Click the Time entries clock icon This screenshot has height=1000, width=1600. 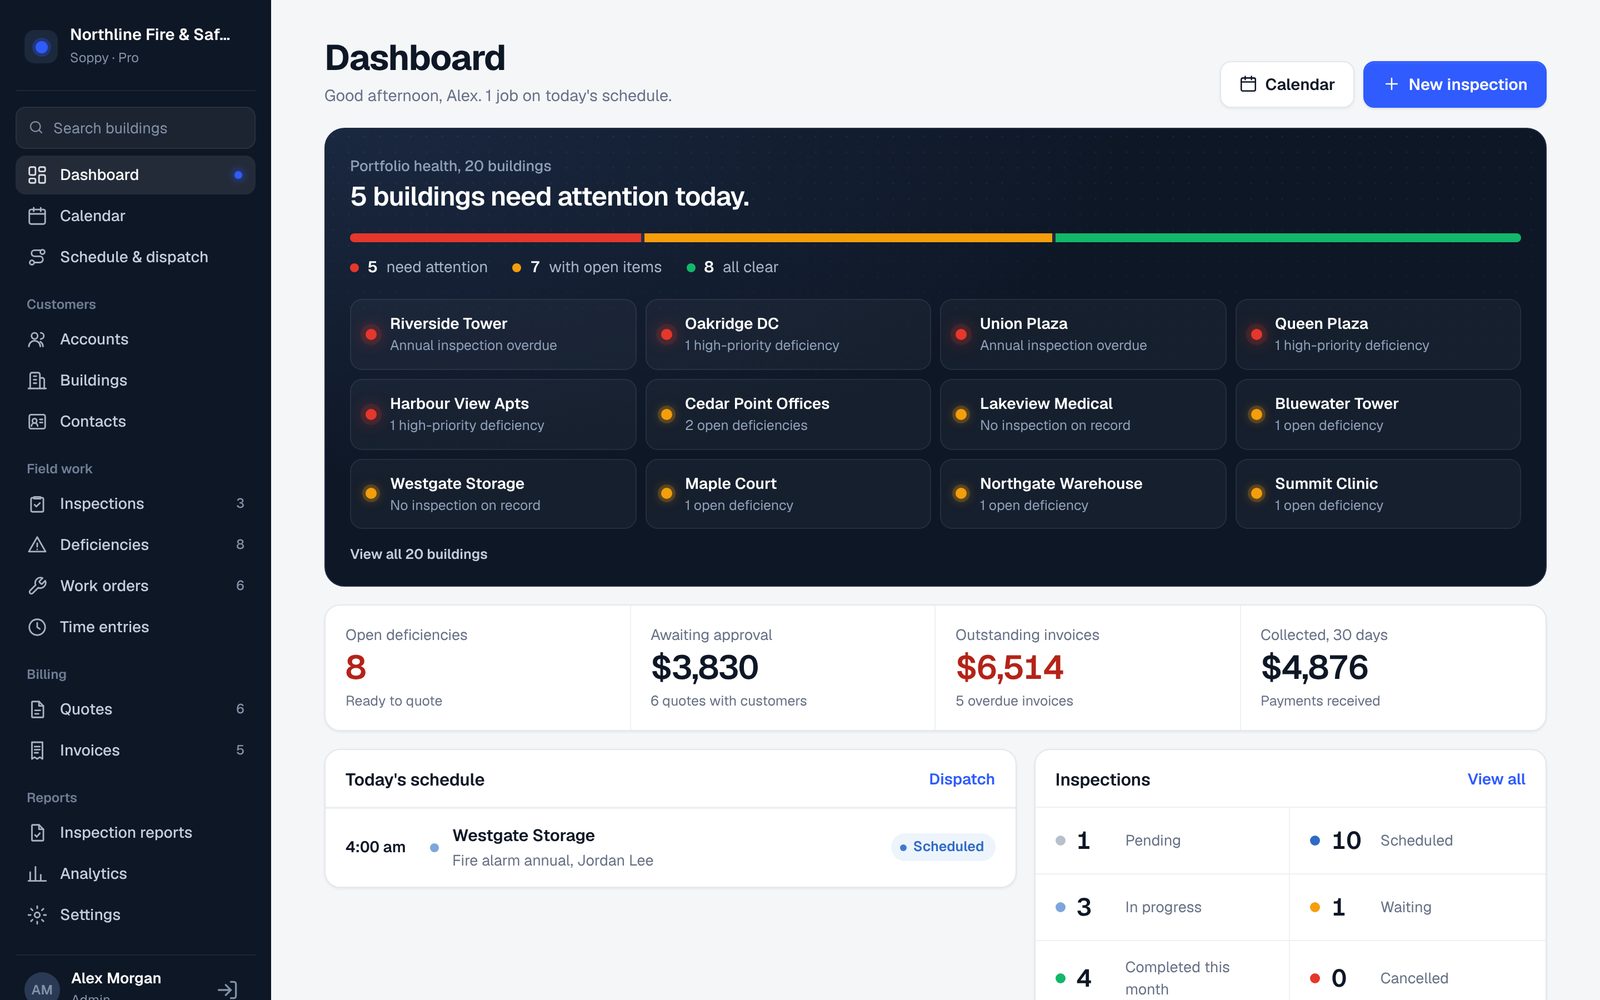(x=37, y=627)
